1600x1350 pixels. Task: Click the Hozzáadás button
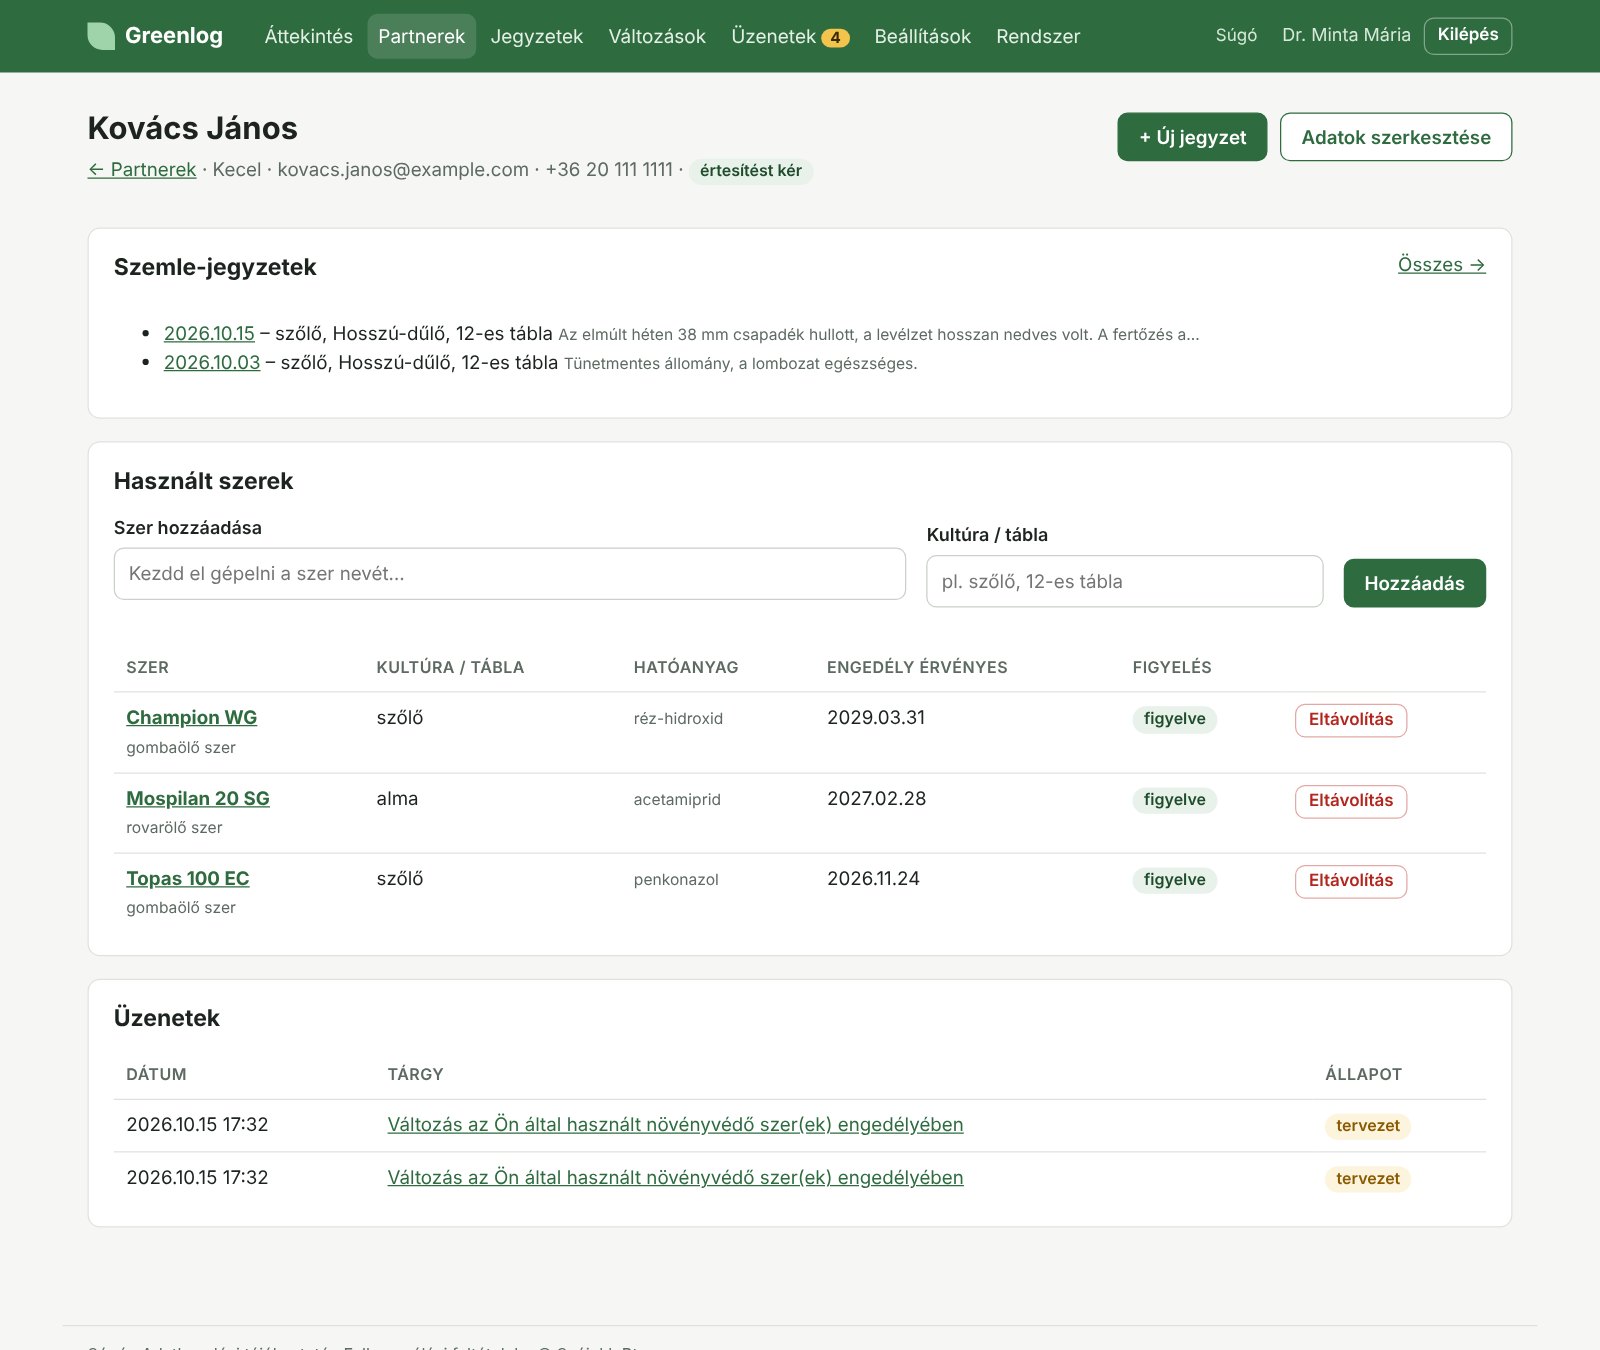coord(1414,583)
